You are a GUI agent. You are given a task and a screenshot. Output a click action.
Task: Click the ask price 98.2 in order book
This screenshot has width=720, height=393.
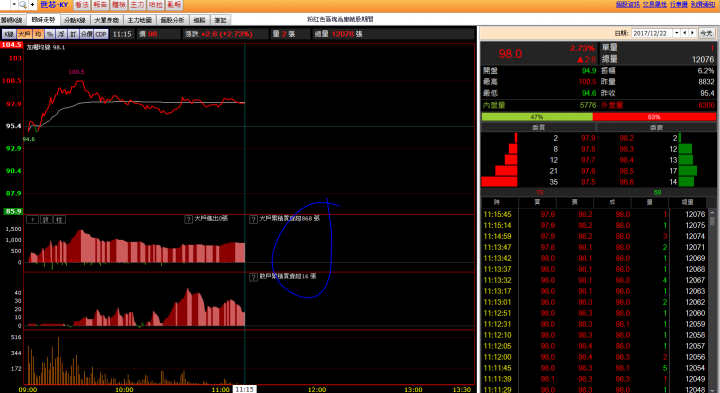626,138
